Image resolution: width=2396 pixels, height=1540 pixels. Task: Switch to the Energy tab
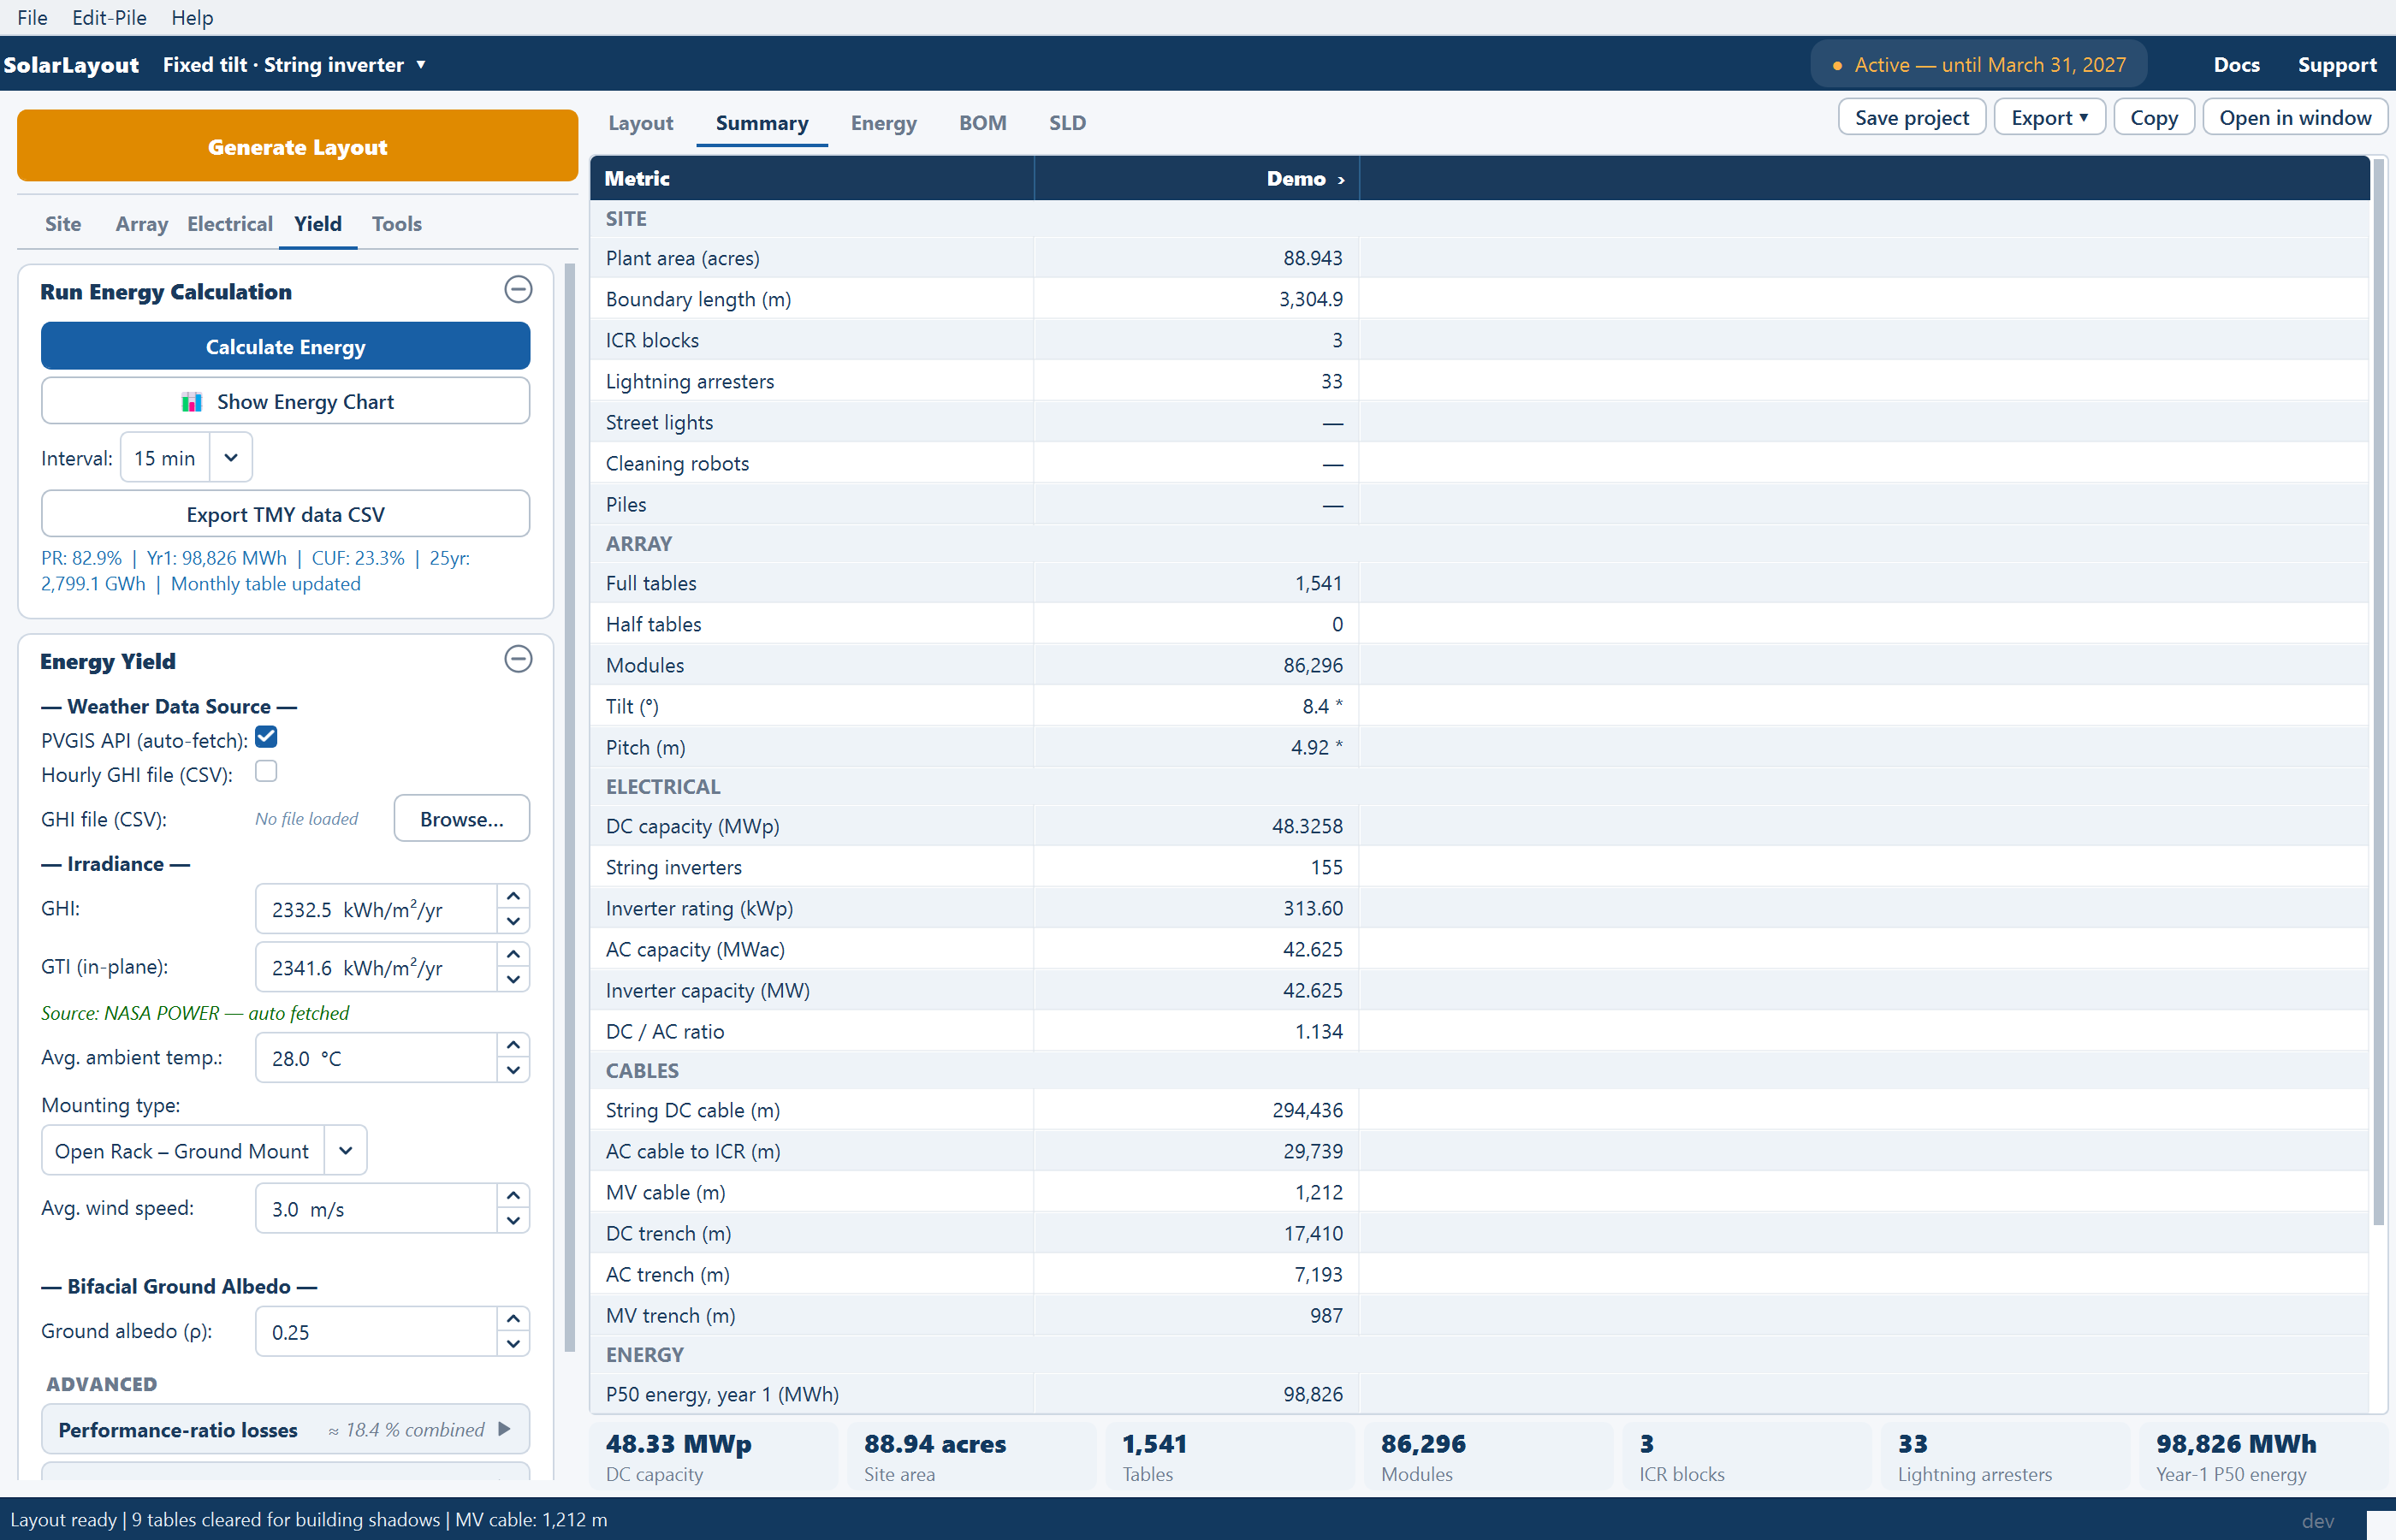point(884,123)
